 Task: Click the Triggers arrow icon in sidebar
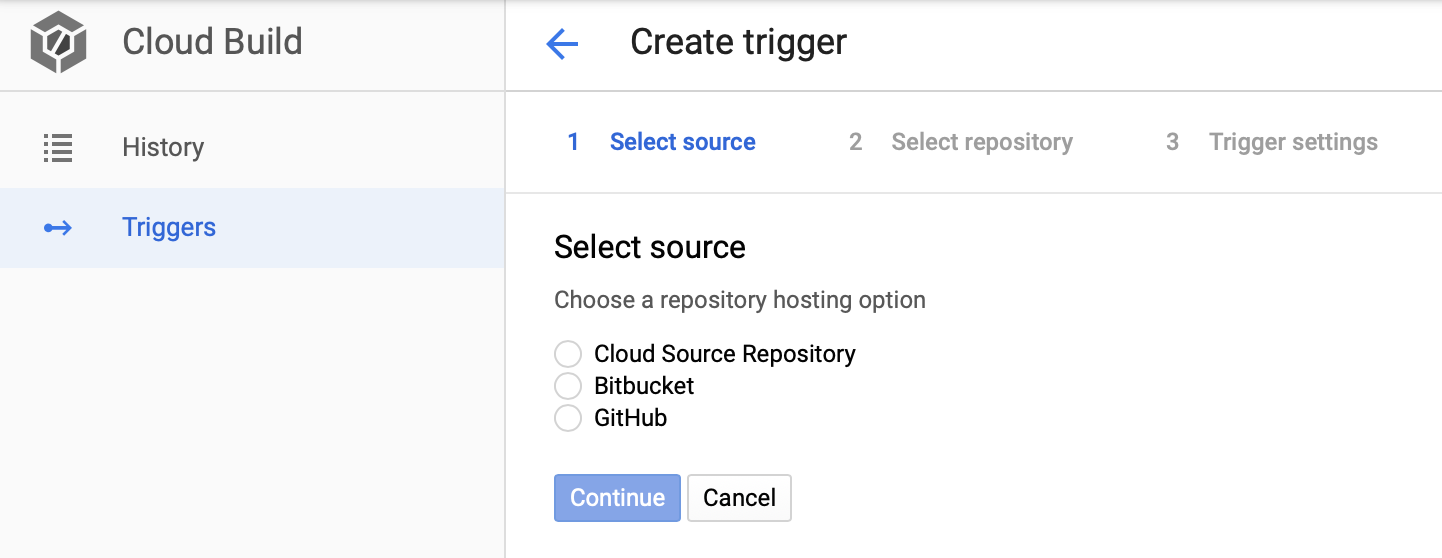tap(58, 228)
